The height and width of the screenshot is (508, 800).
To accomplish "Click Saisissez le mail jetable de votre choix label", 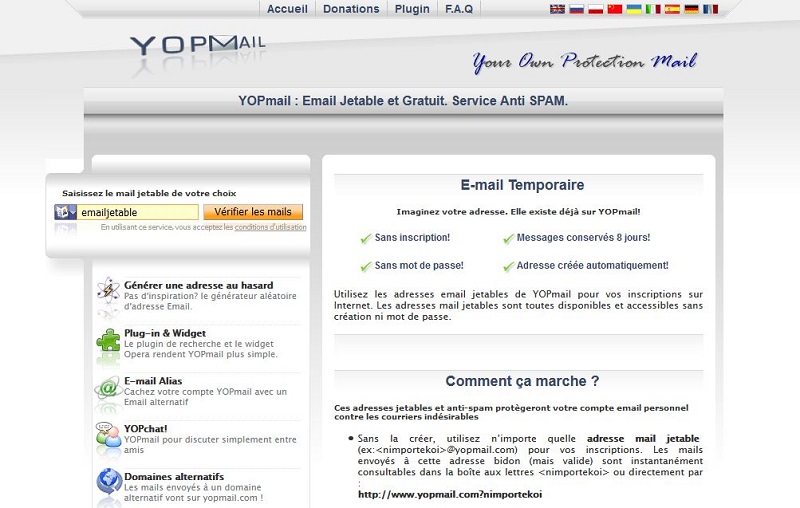I will [x=149, y=193].
